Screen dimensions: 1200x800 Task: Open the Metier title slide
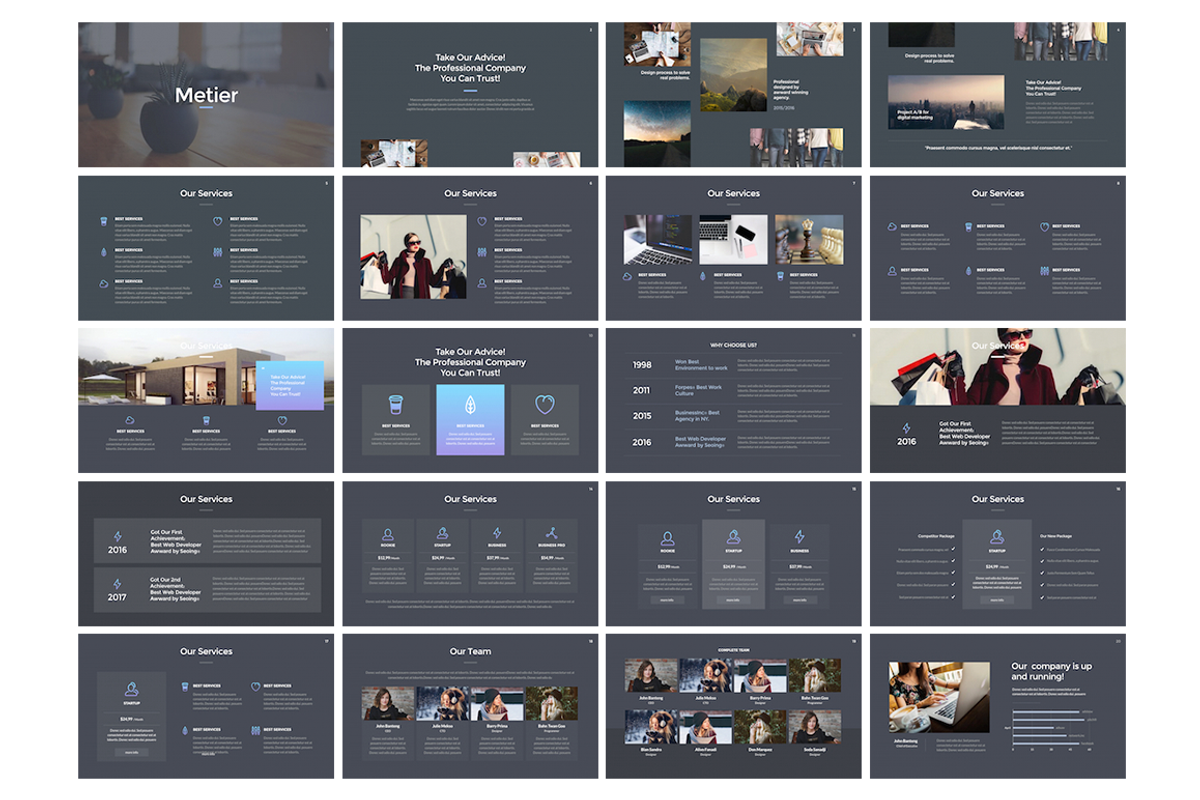pyautogui.click(x=206, y=95)
